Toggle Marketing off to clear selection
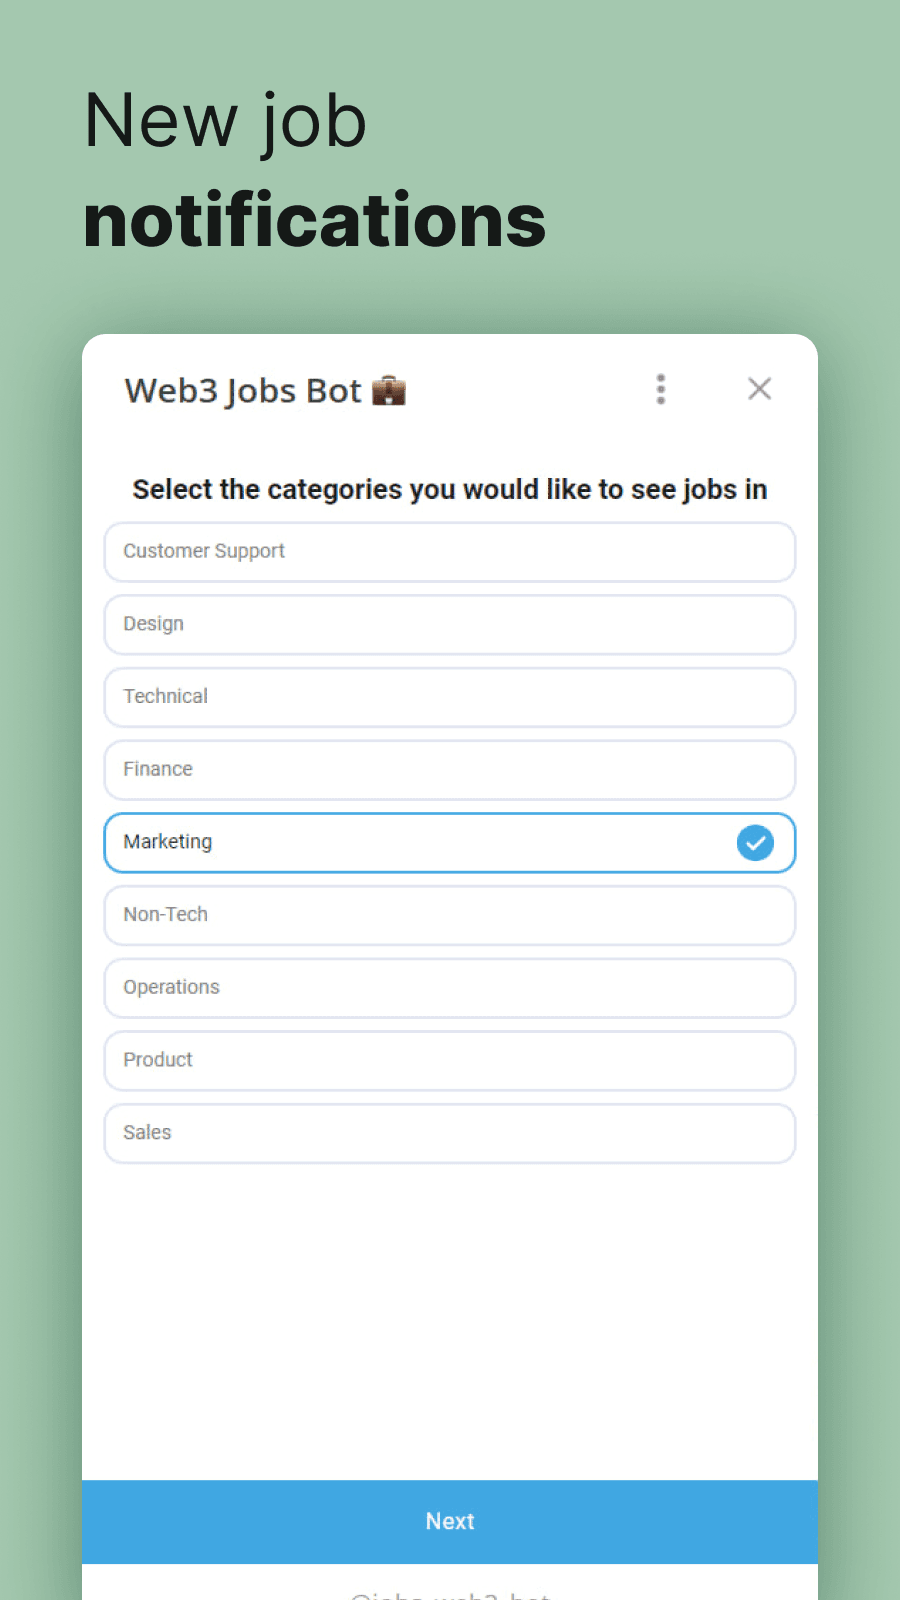 (450, 843)
